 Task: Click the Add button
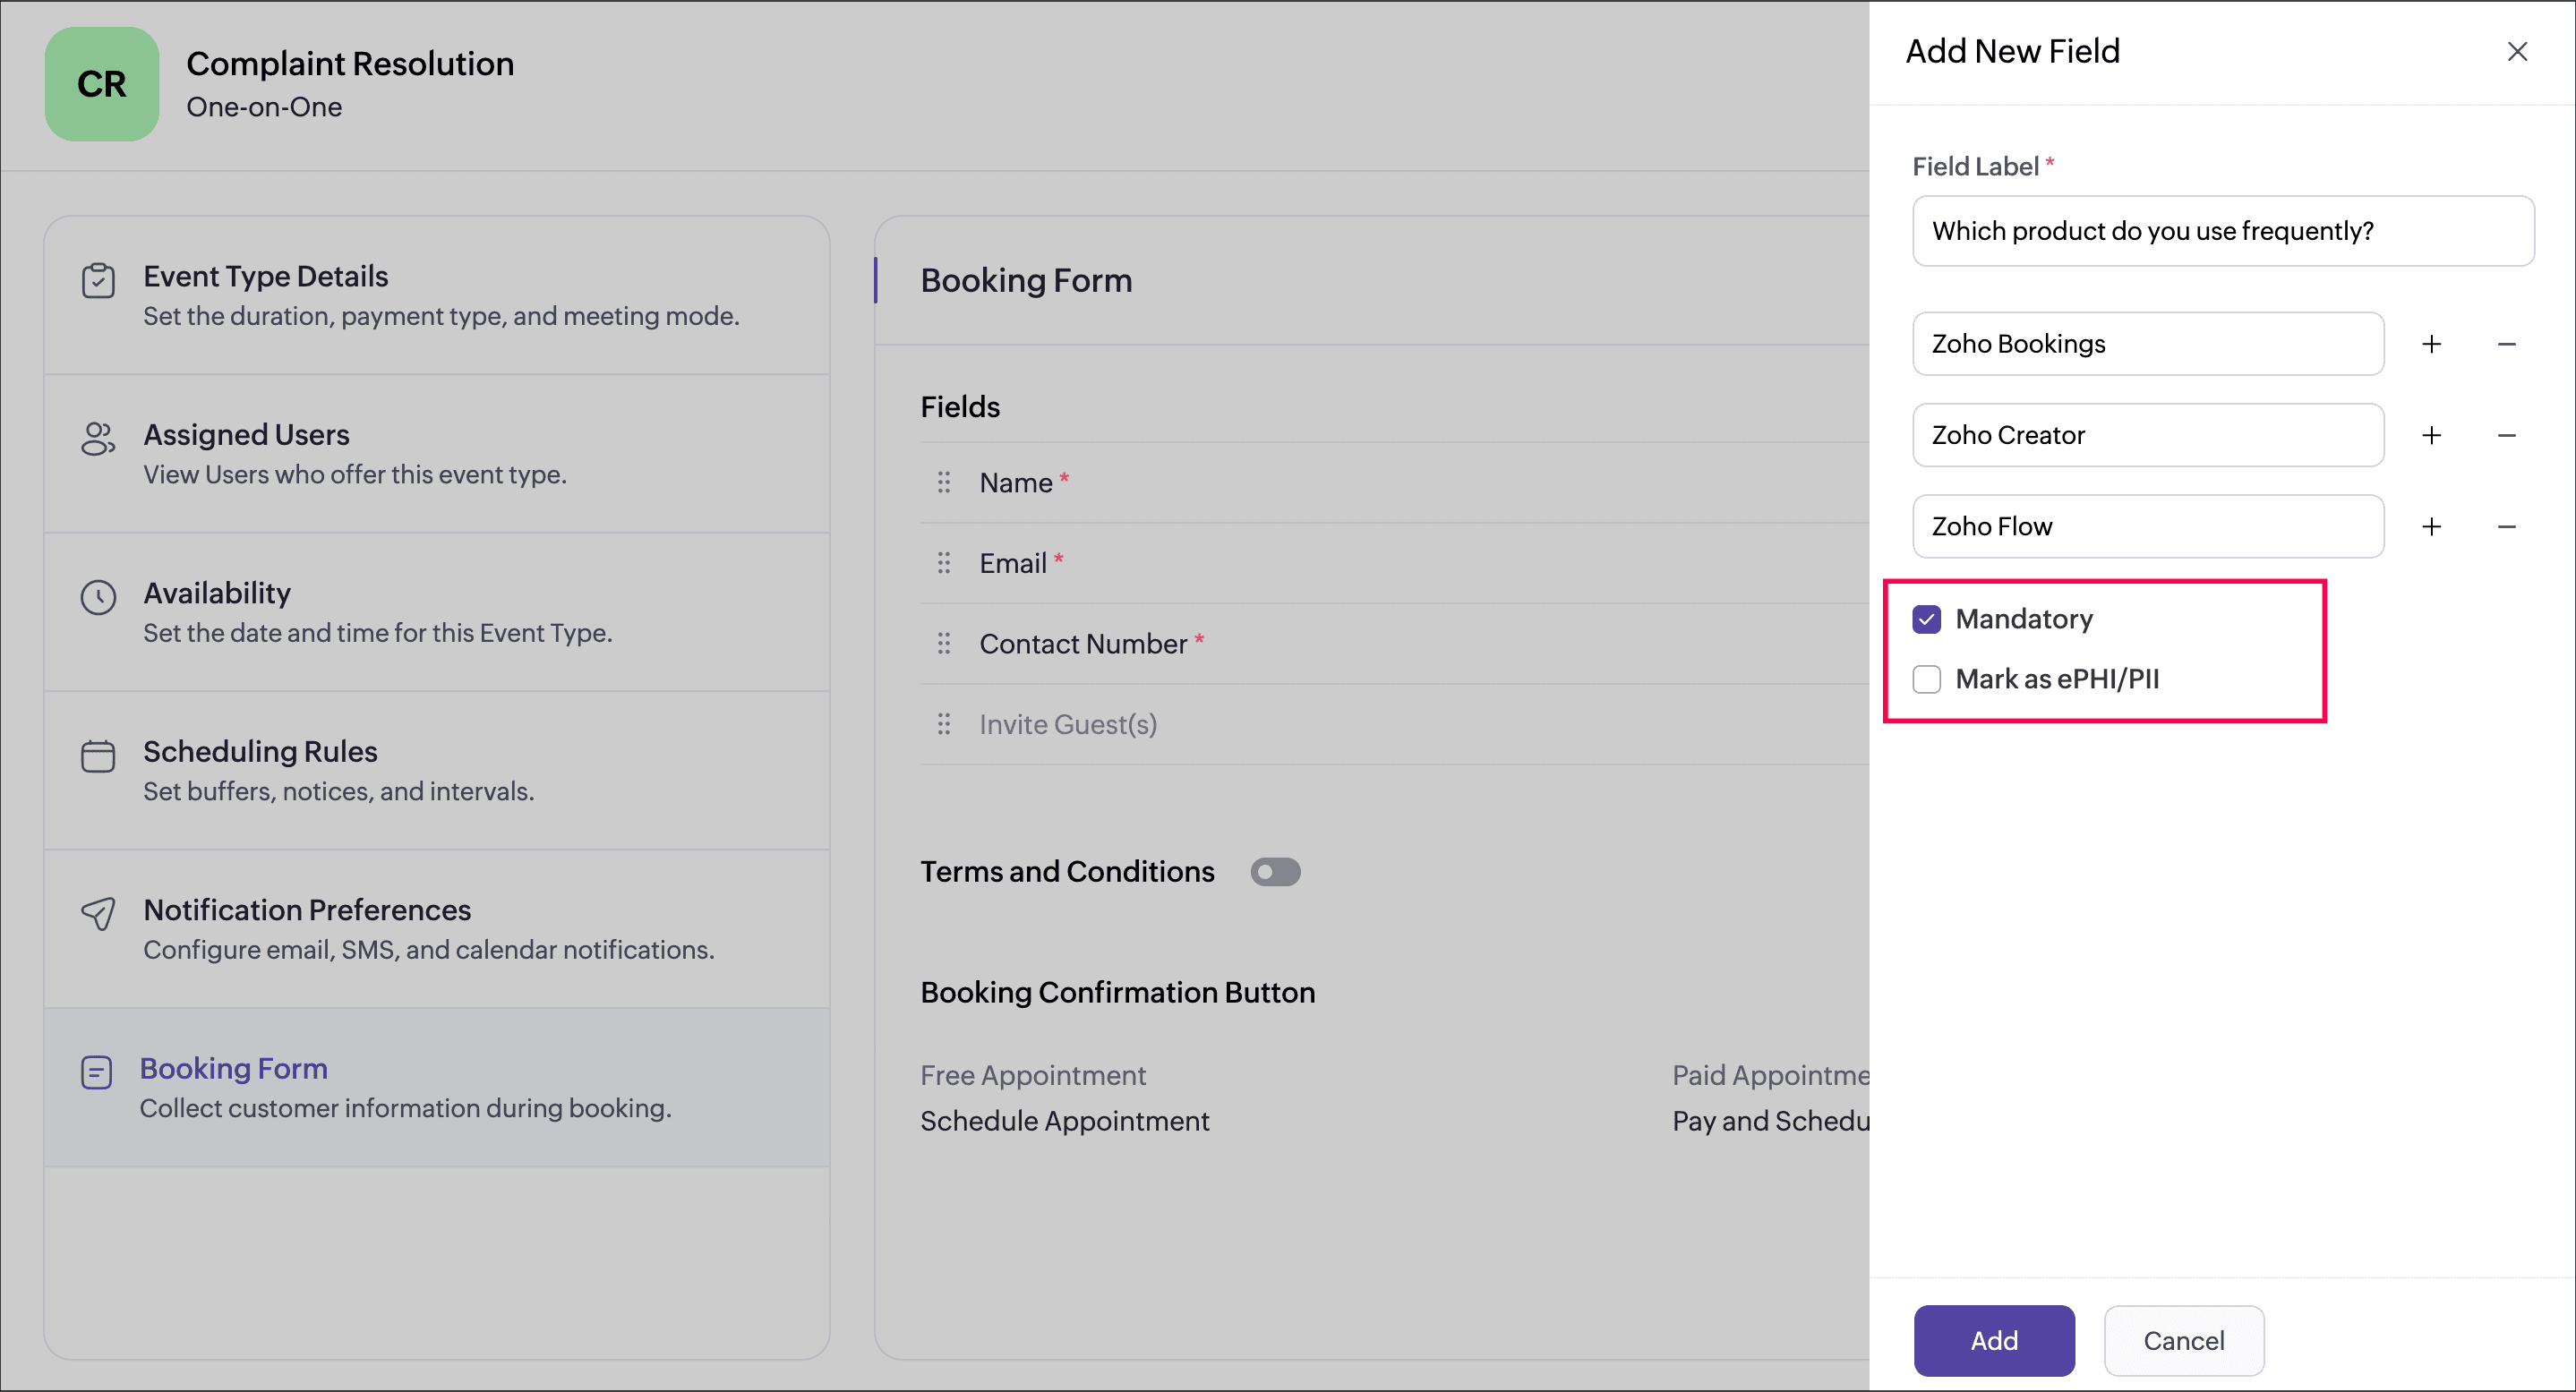(x=1993, y=1340)
